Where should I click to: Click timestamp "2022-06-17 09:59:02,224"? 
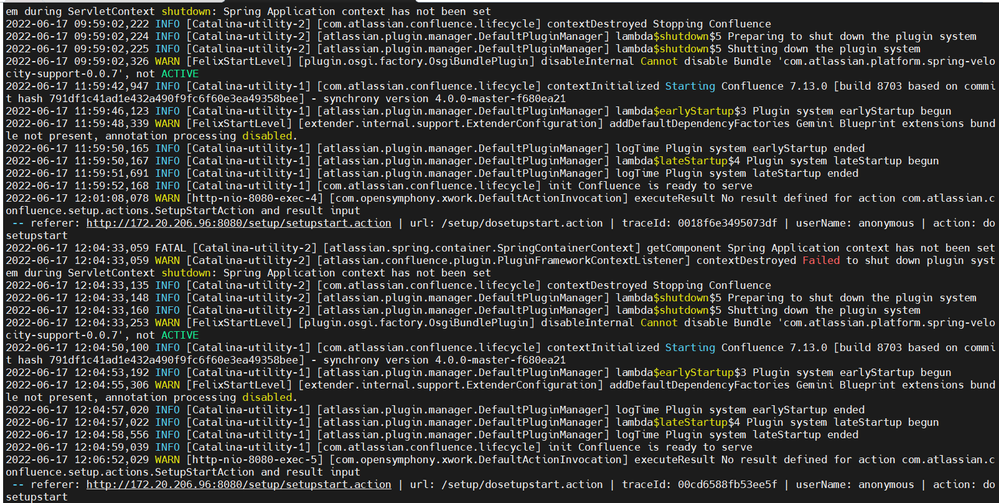point(77,36)
